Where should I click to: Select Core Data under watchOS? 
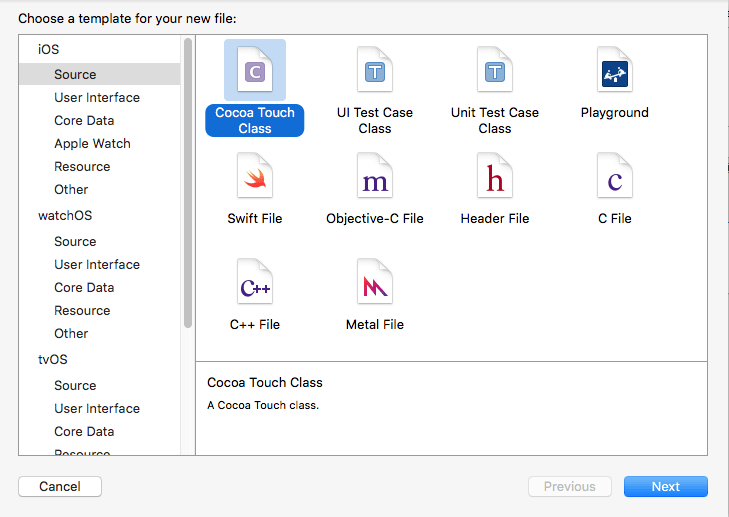84,288
